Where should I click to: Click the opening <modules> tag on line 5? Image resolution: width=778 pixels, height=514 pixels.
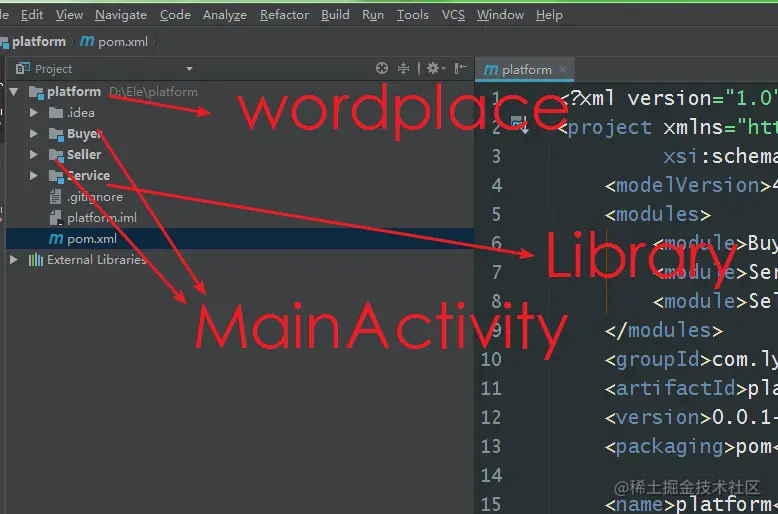[658, 214]
